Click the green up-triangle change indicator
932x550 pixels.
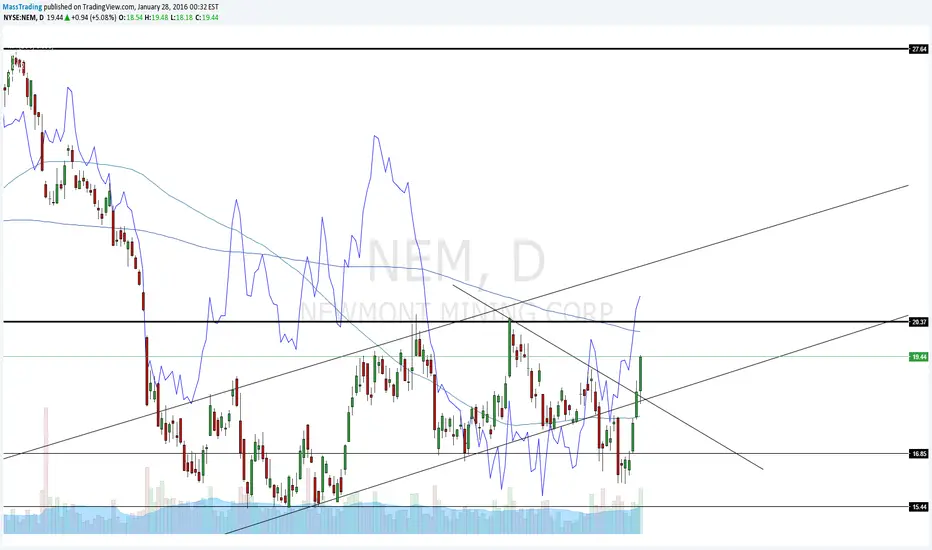[x=67, y=18]
